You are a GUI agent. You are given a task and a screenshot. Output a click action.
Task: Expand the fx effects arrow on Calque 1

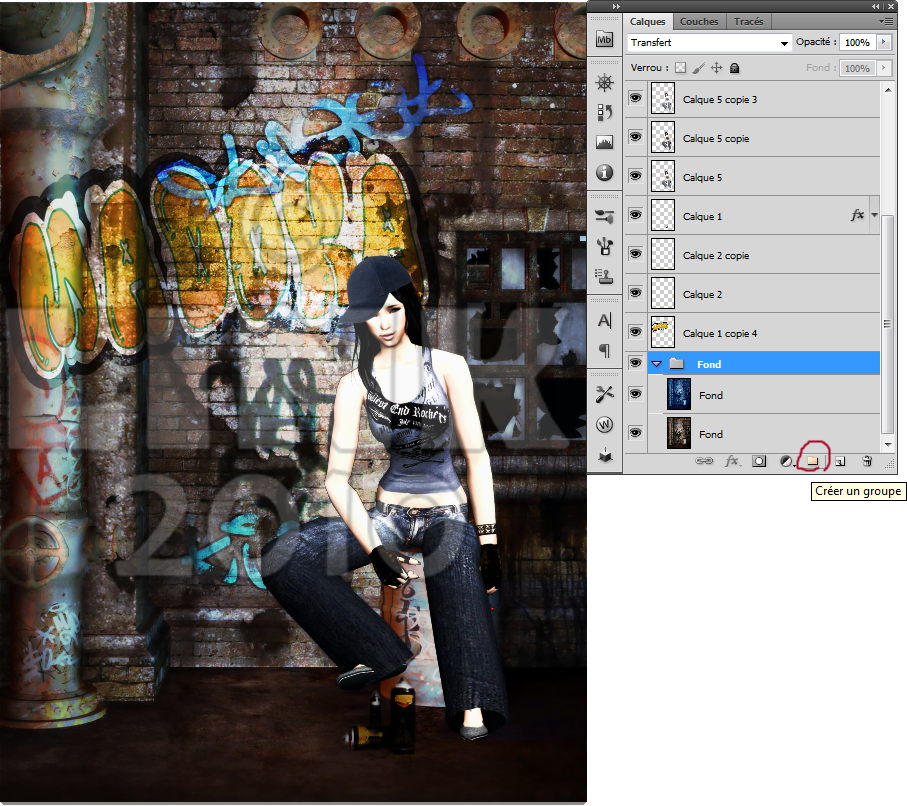coord(875,215)
